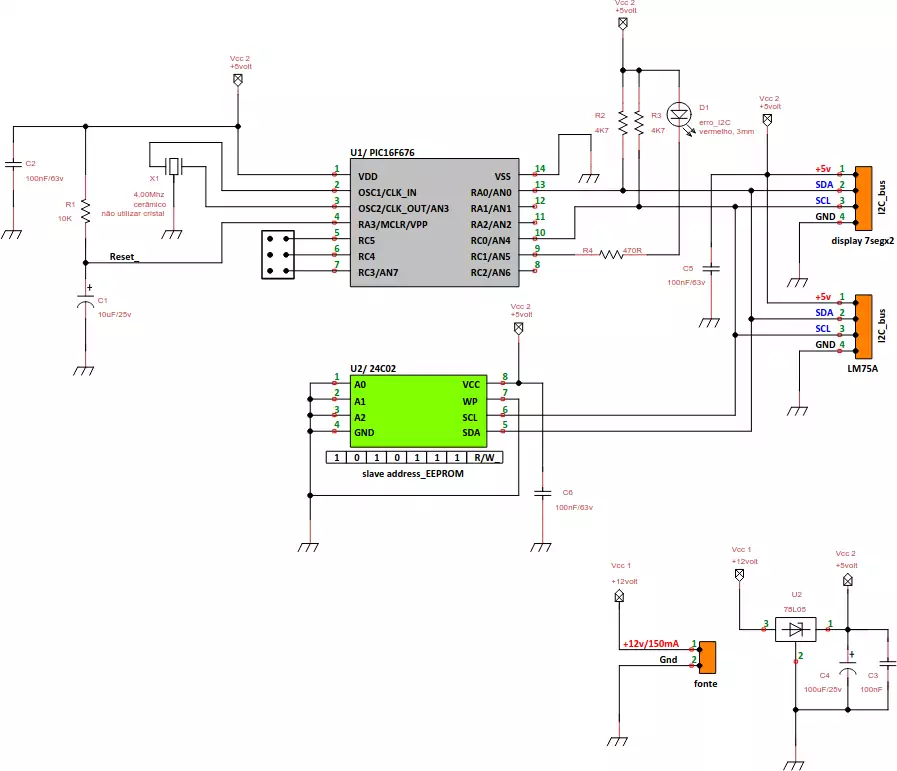897x771 pixels.
Task: Select the PIC16F676 microcontroller chip
Action: (x=435, y=222)
